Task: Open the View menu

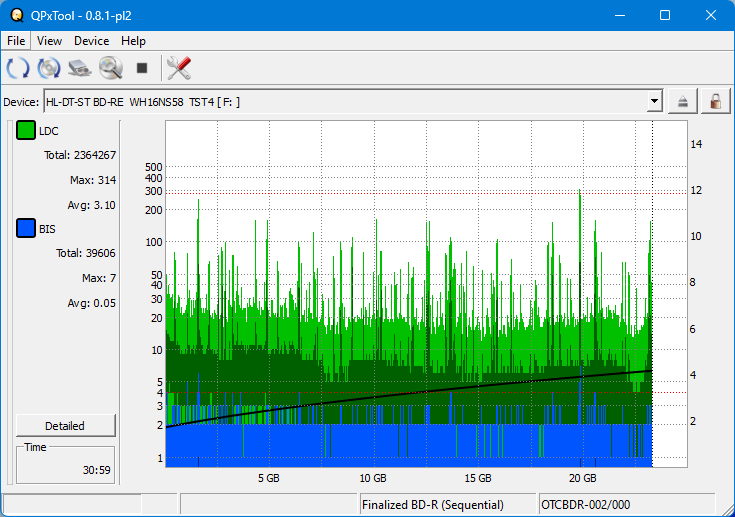Action: point(49,41)
